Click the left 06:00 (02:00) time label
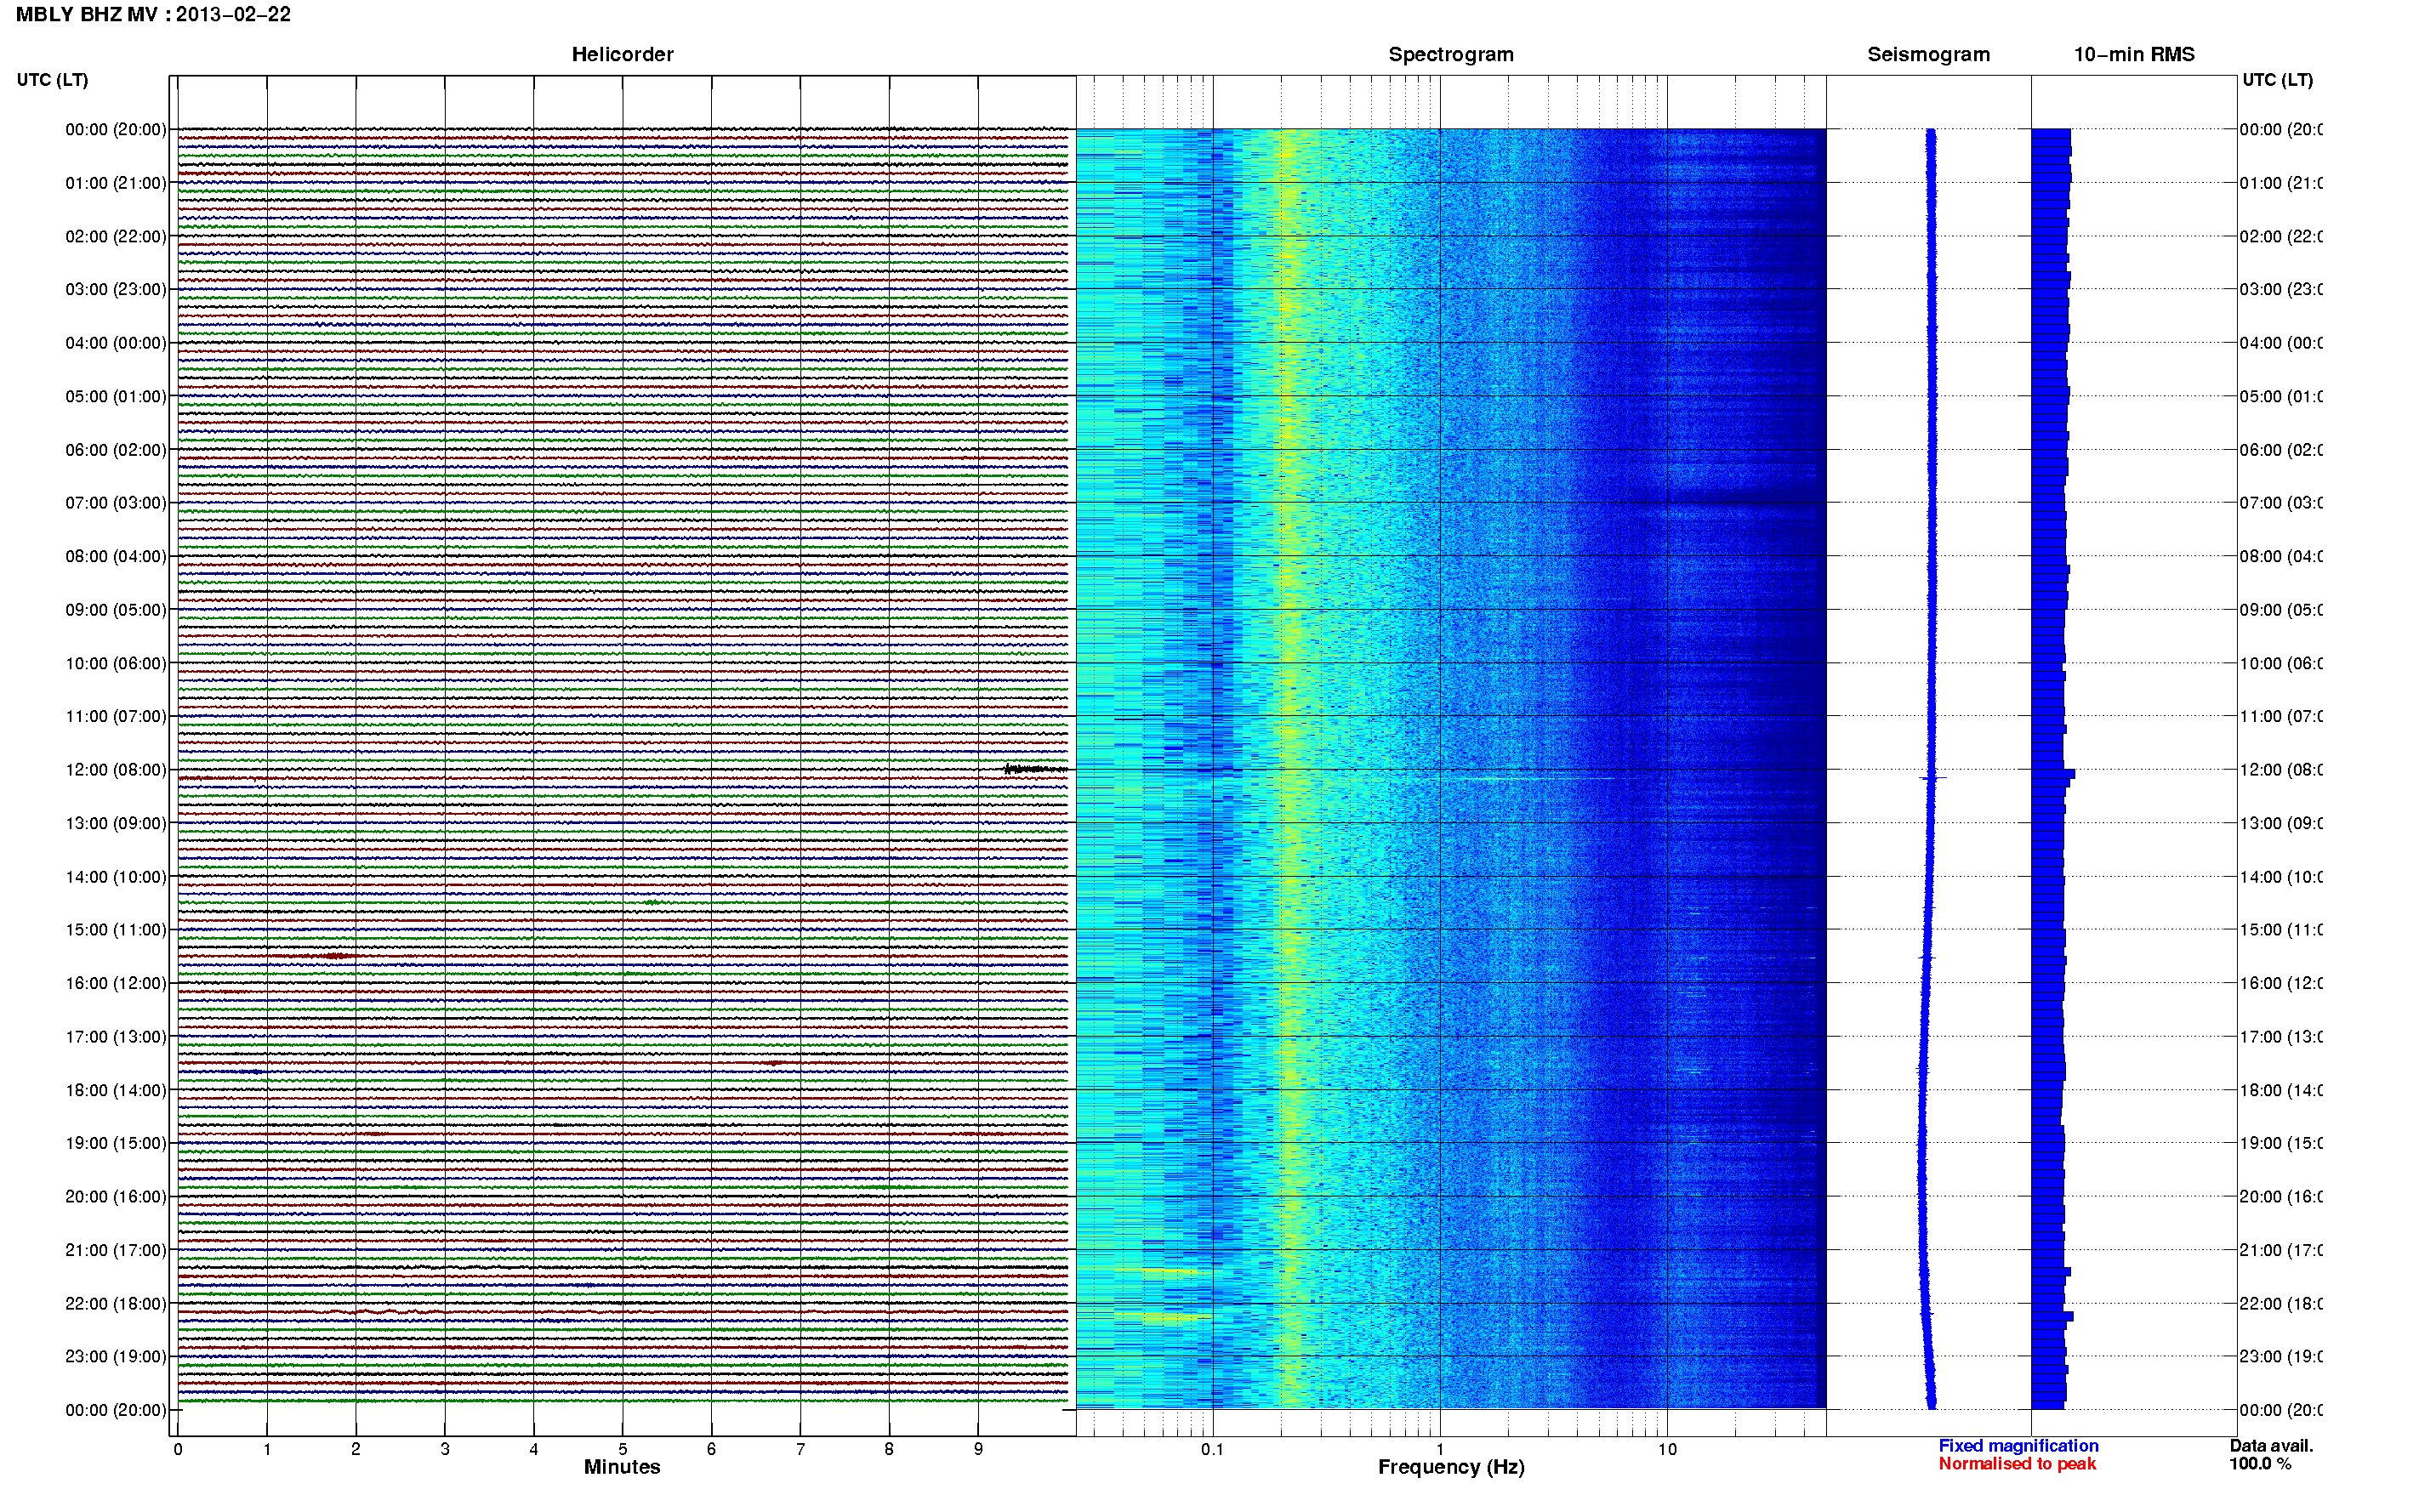This screenshot has height=1512, width=2419. point(116,450)
